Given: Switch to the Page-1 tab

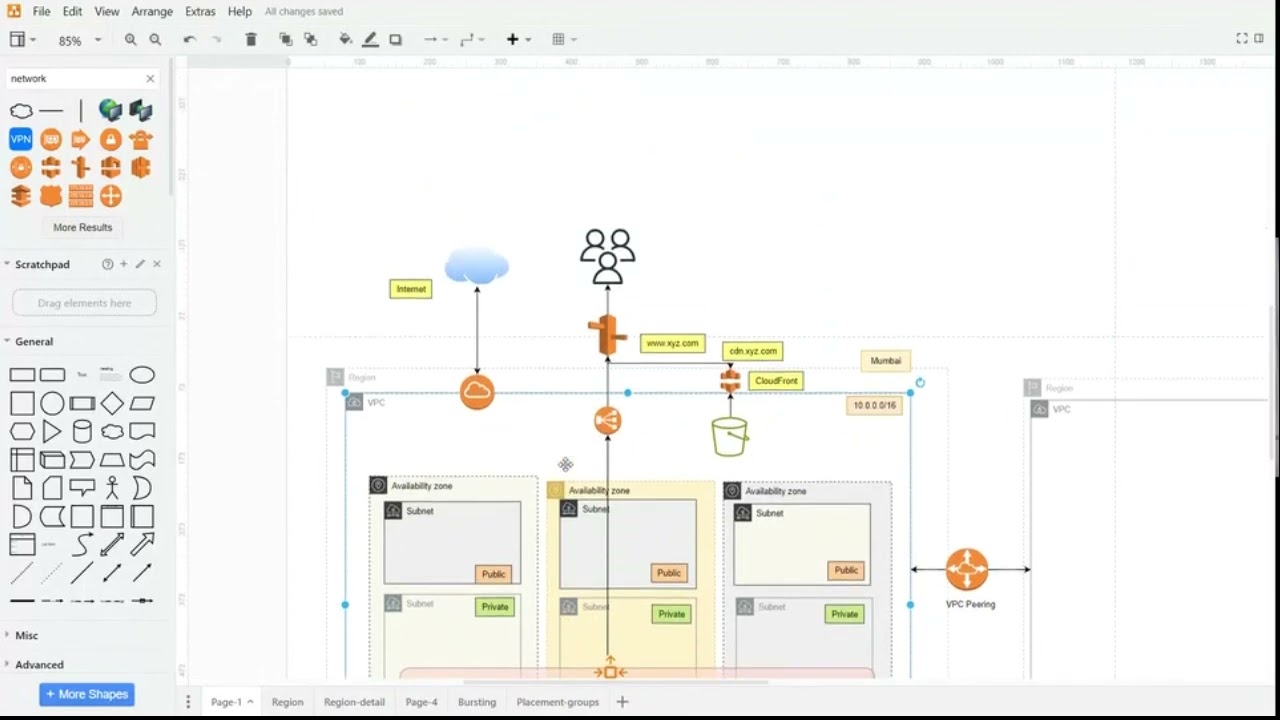Looking at the screenshot, I should tap(231, 702).
